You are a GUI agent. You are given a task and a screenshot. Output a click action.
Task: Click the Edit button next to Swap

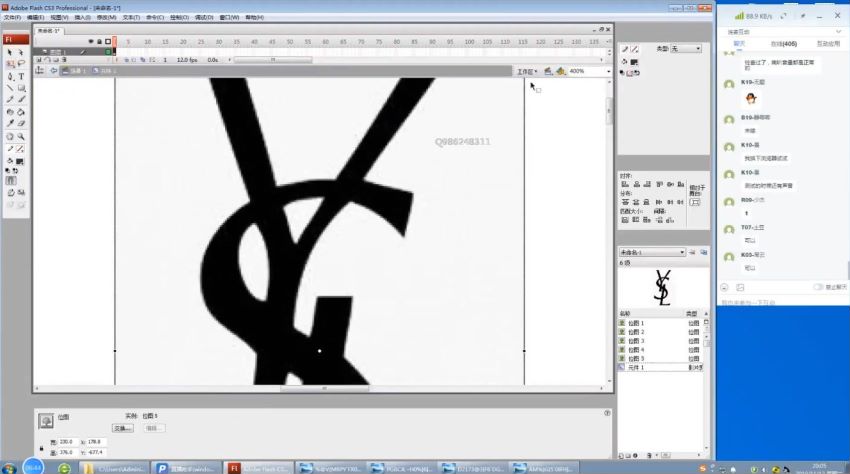click(154, 428)
